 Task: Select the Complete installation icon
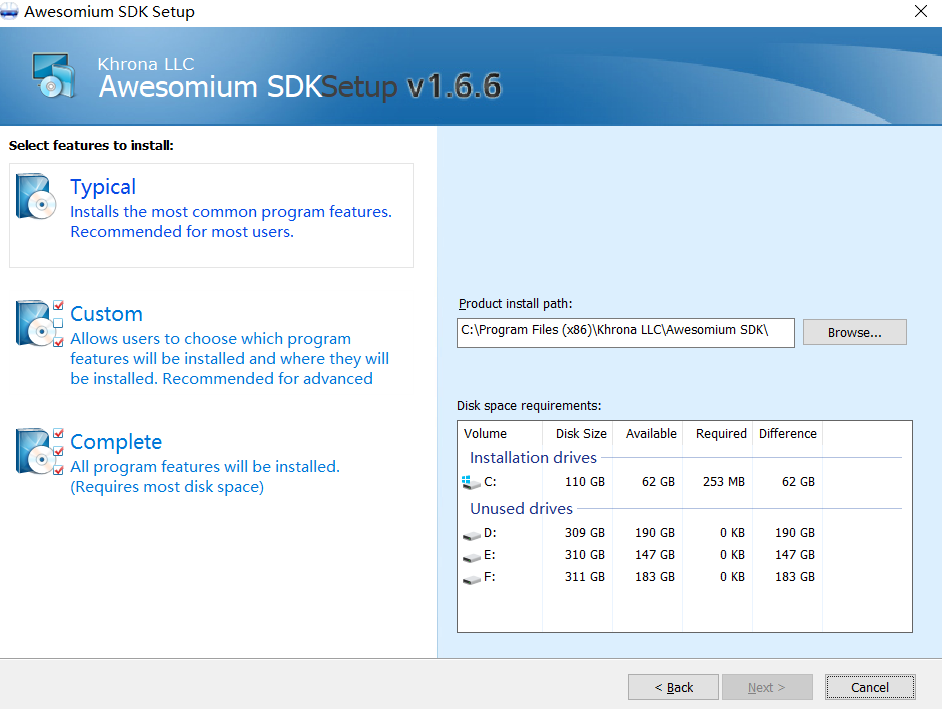click(x=40, y=451)
